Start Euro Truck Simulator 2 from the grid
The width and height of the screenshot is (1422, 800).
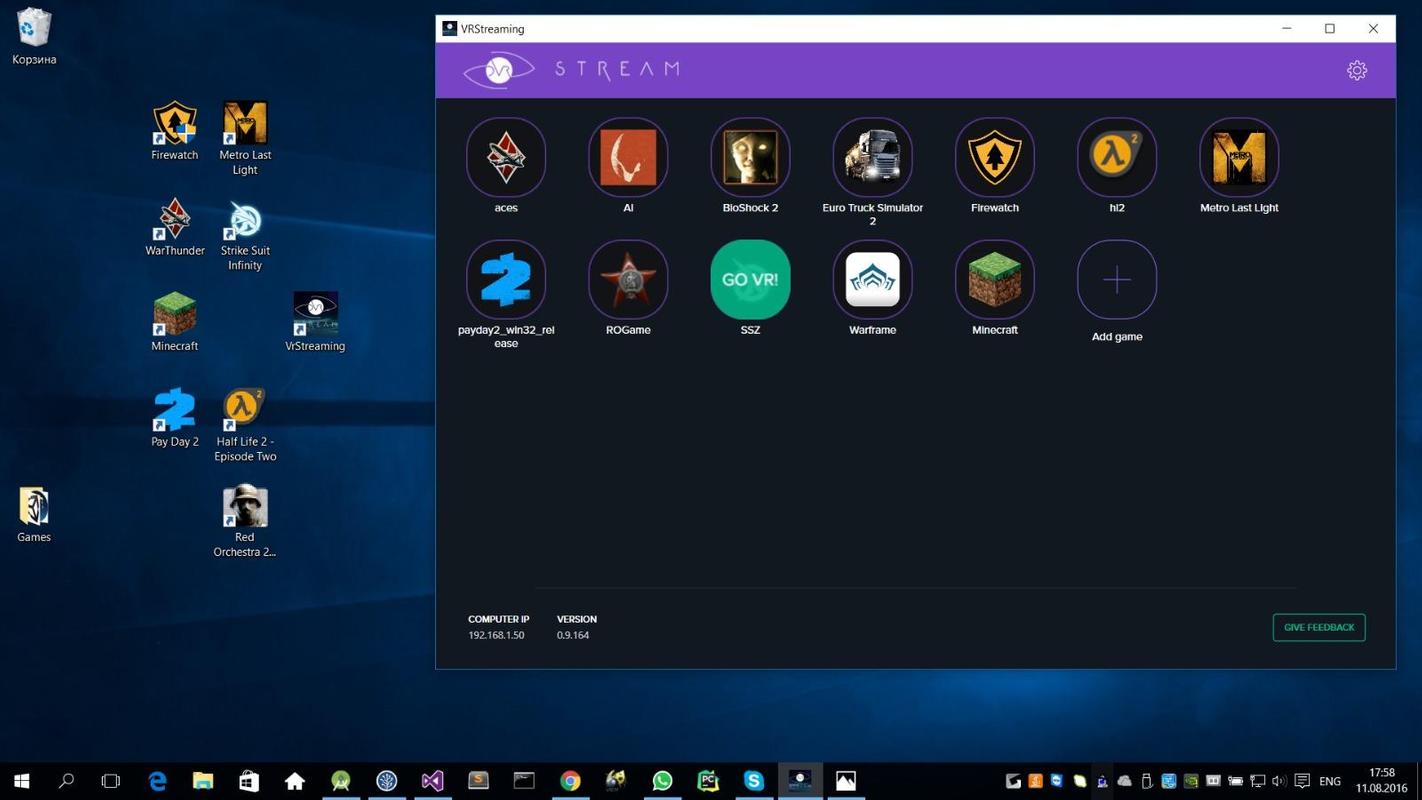[x=872, y=157]
